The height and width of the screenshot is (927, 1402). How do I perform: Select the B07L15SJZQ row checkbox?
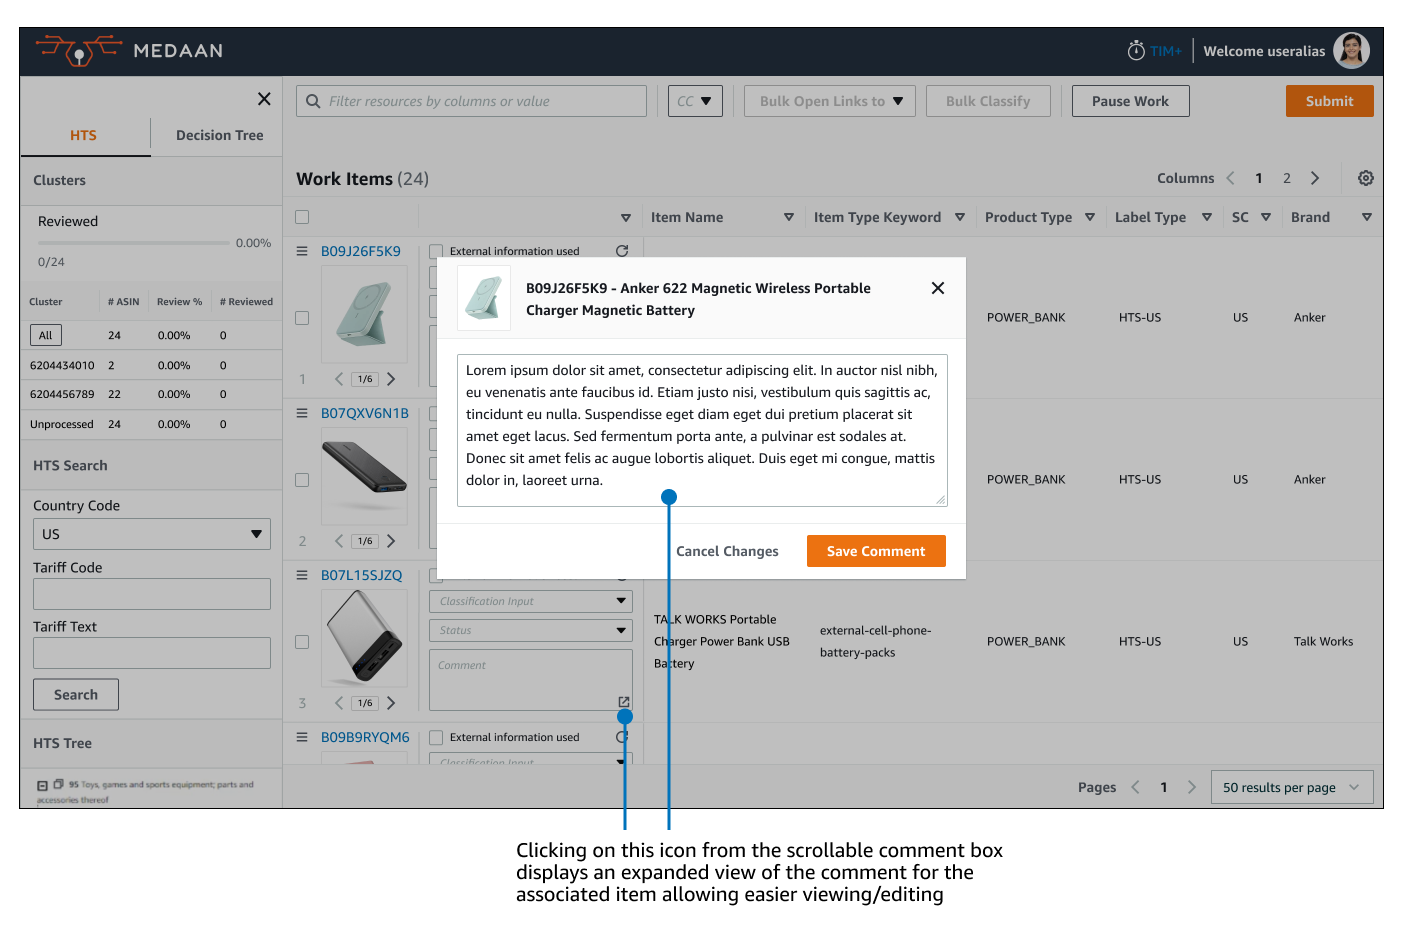tap(302, 642)
